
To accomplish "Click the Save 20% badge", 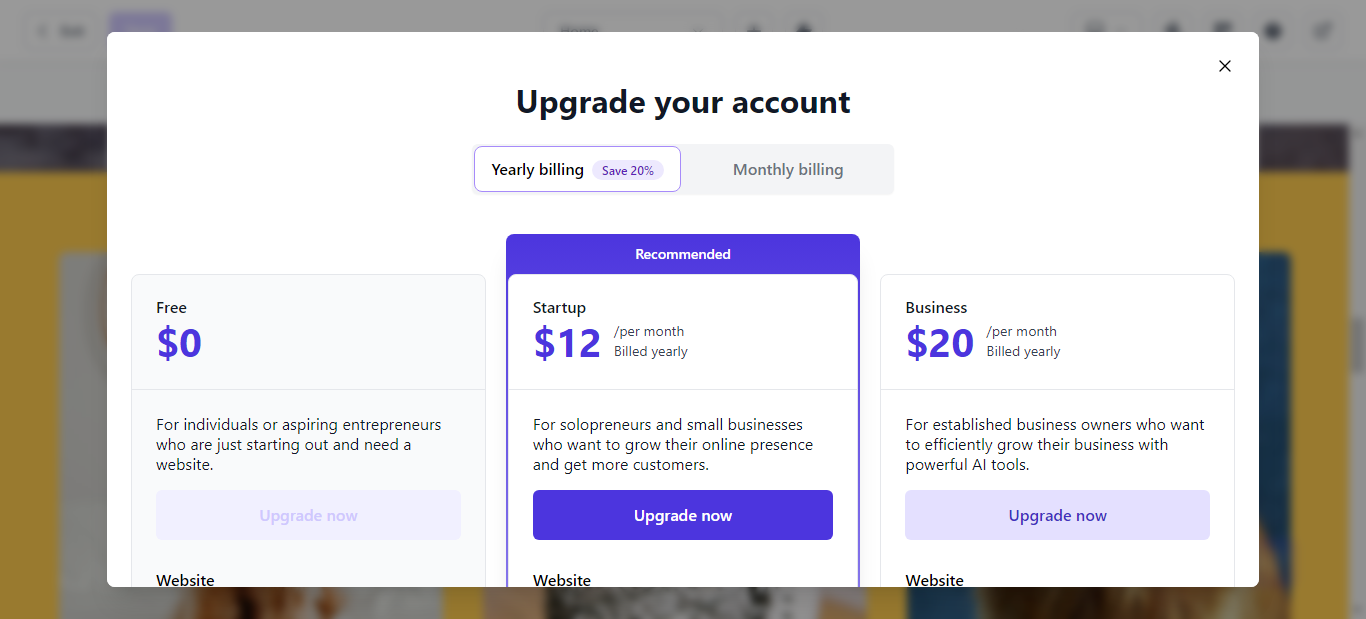I will tap(628, 170).
